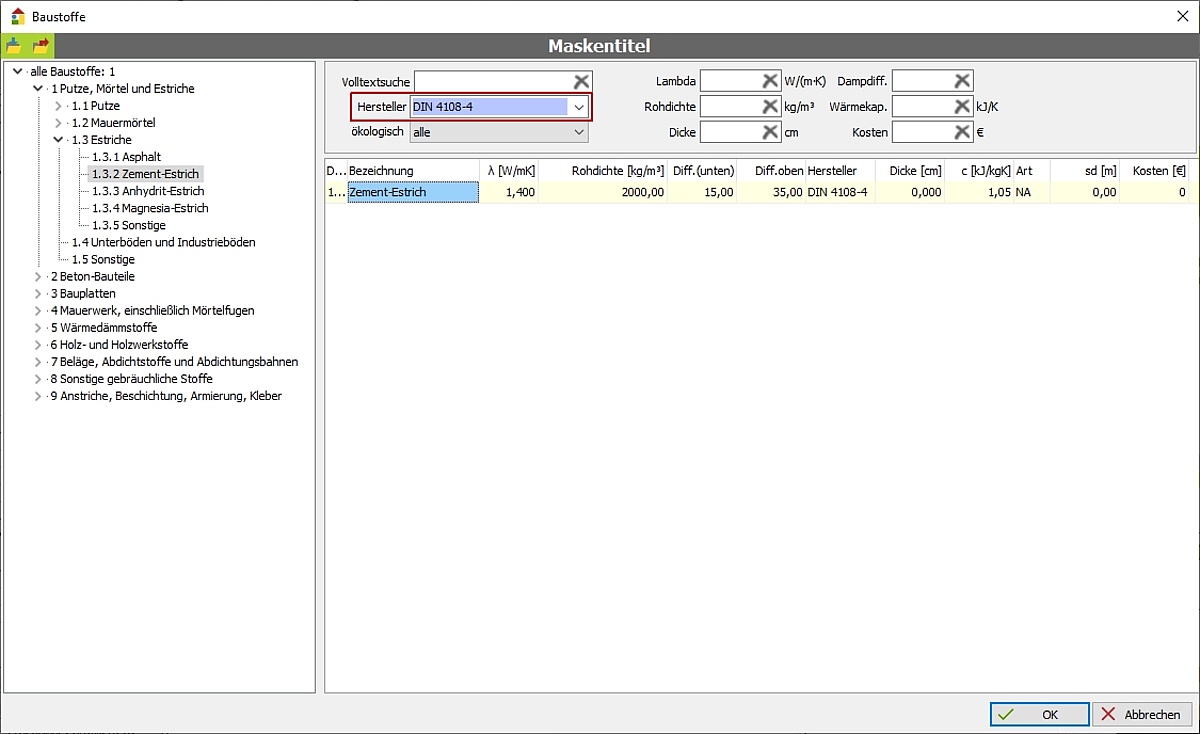Select 1.4 Unterböden und Industrieböden
The width and height of the screenshot is (1200, 734).
point(163,242)
